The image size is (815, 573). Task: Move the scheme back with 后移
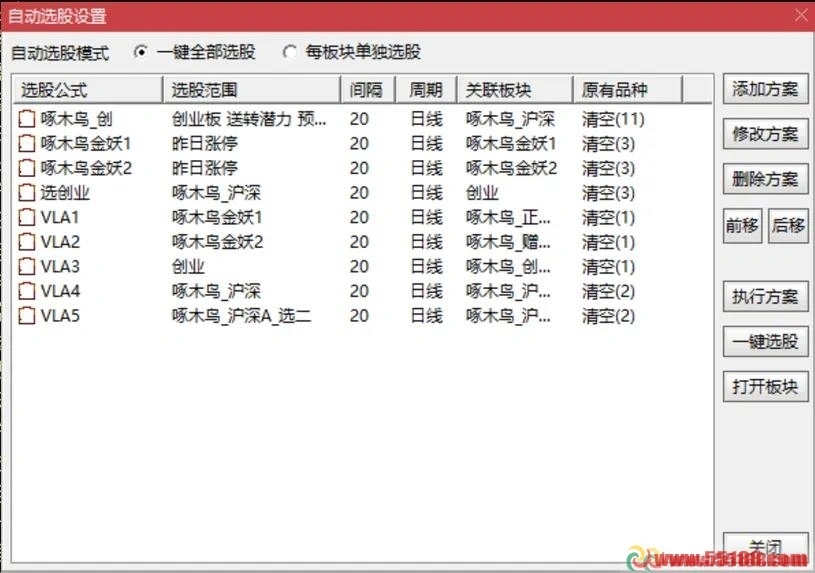788,226
